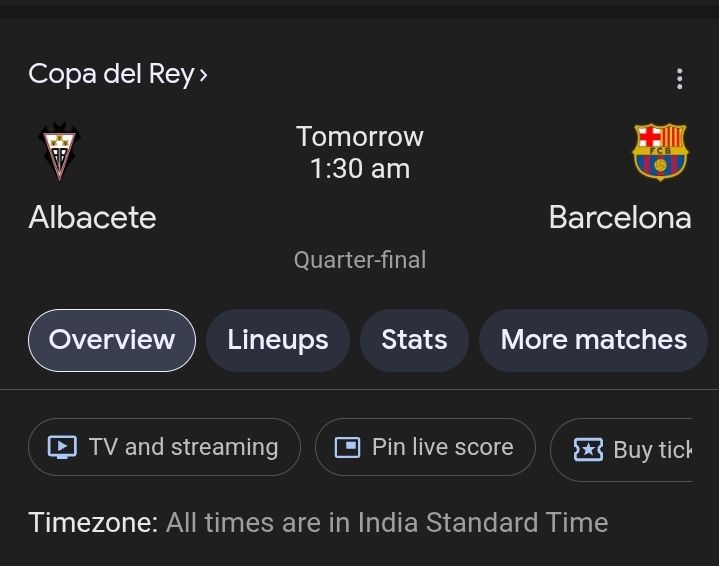Image resolution: width=719 pixels, height=566 pixels.
Task: Show the More matches tab
Action: 593,340
